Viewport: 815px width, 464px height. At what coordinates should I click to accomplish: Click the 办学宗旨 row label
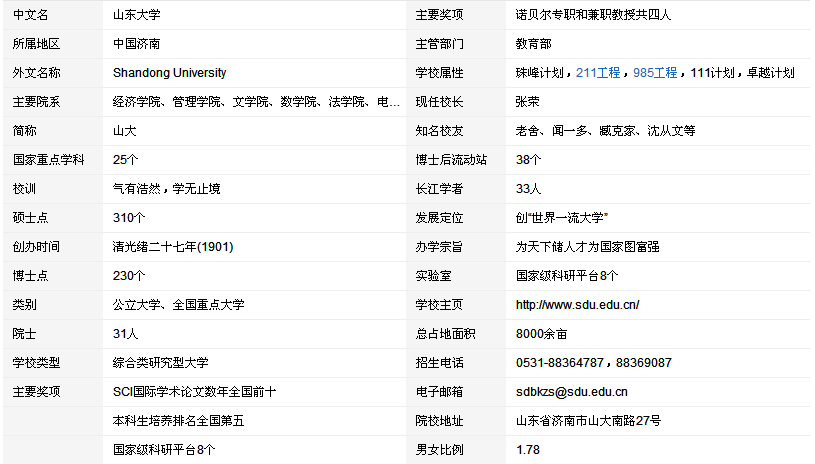click(439, 247)
